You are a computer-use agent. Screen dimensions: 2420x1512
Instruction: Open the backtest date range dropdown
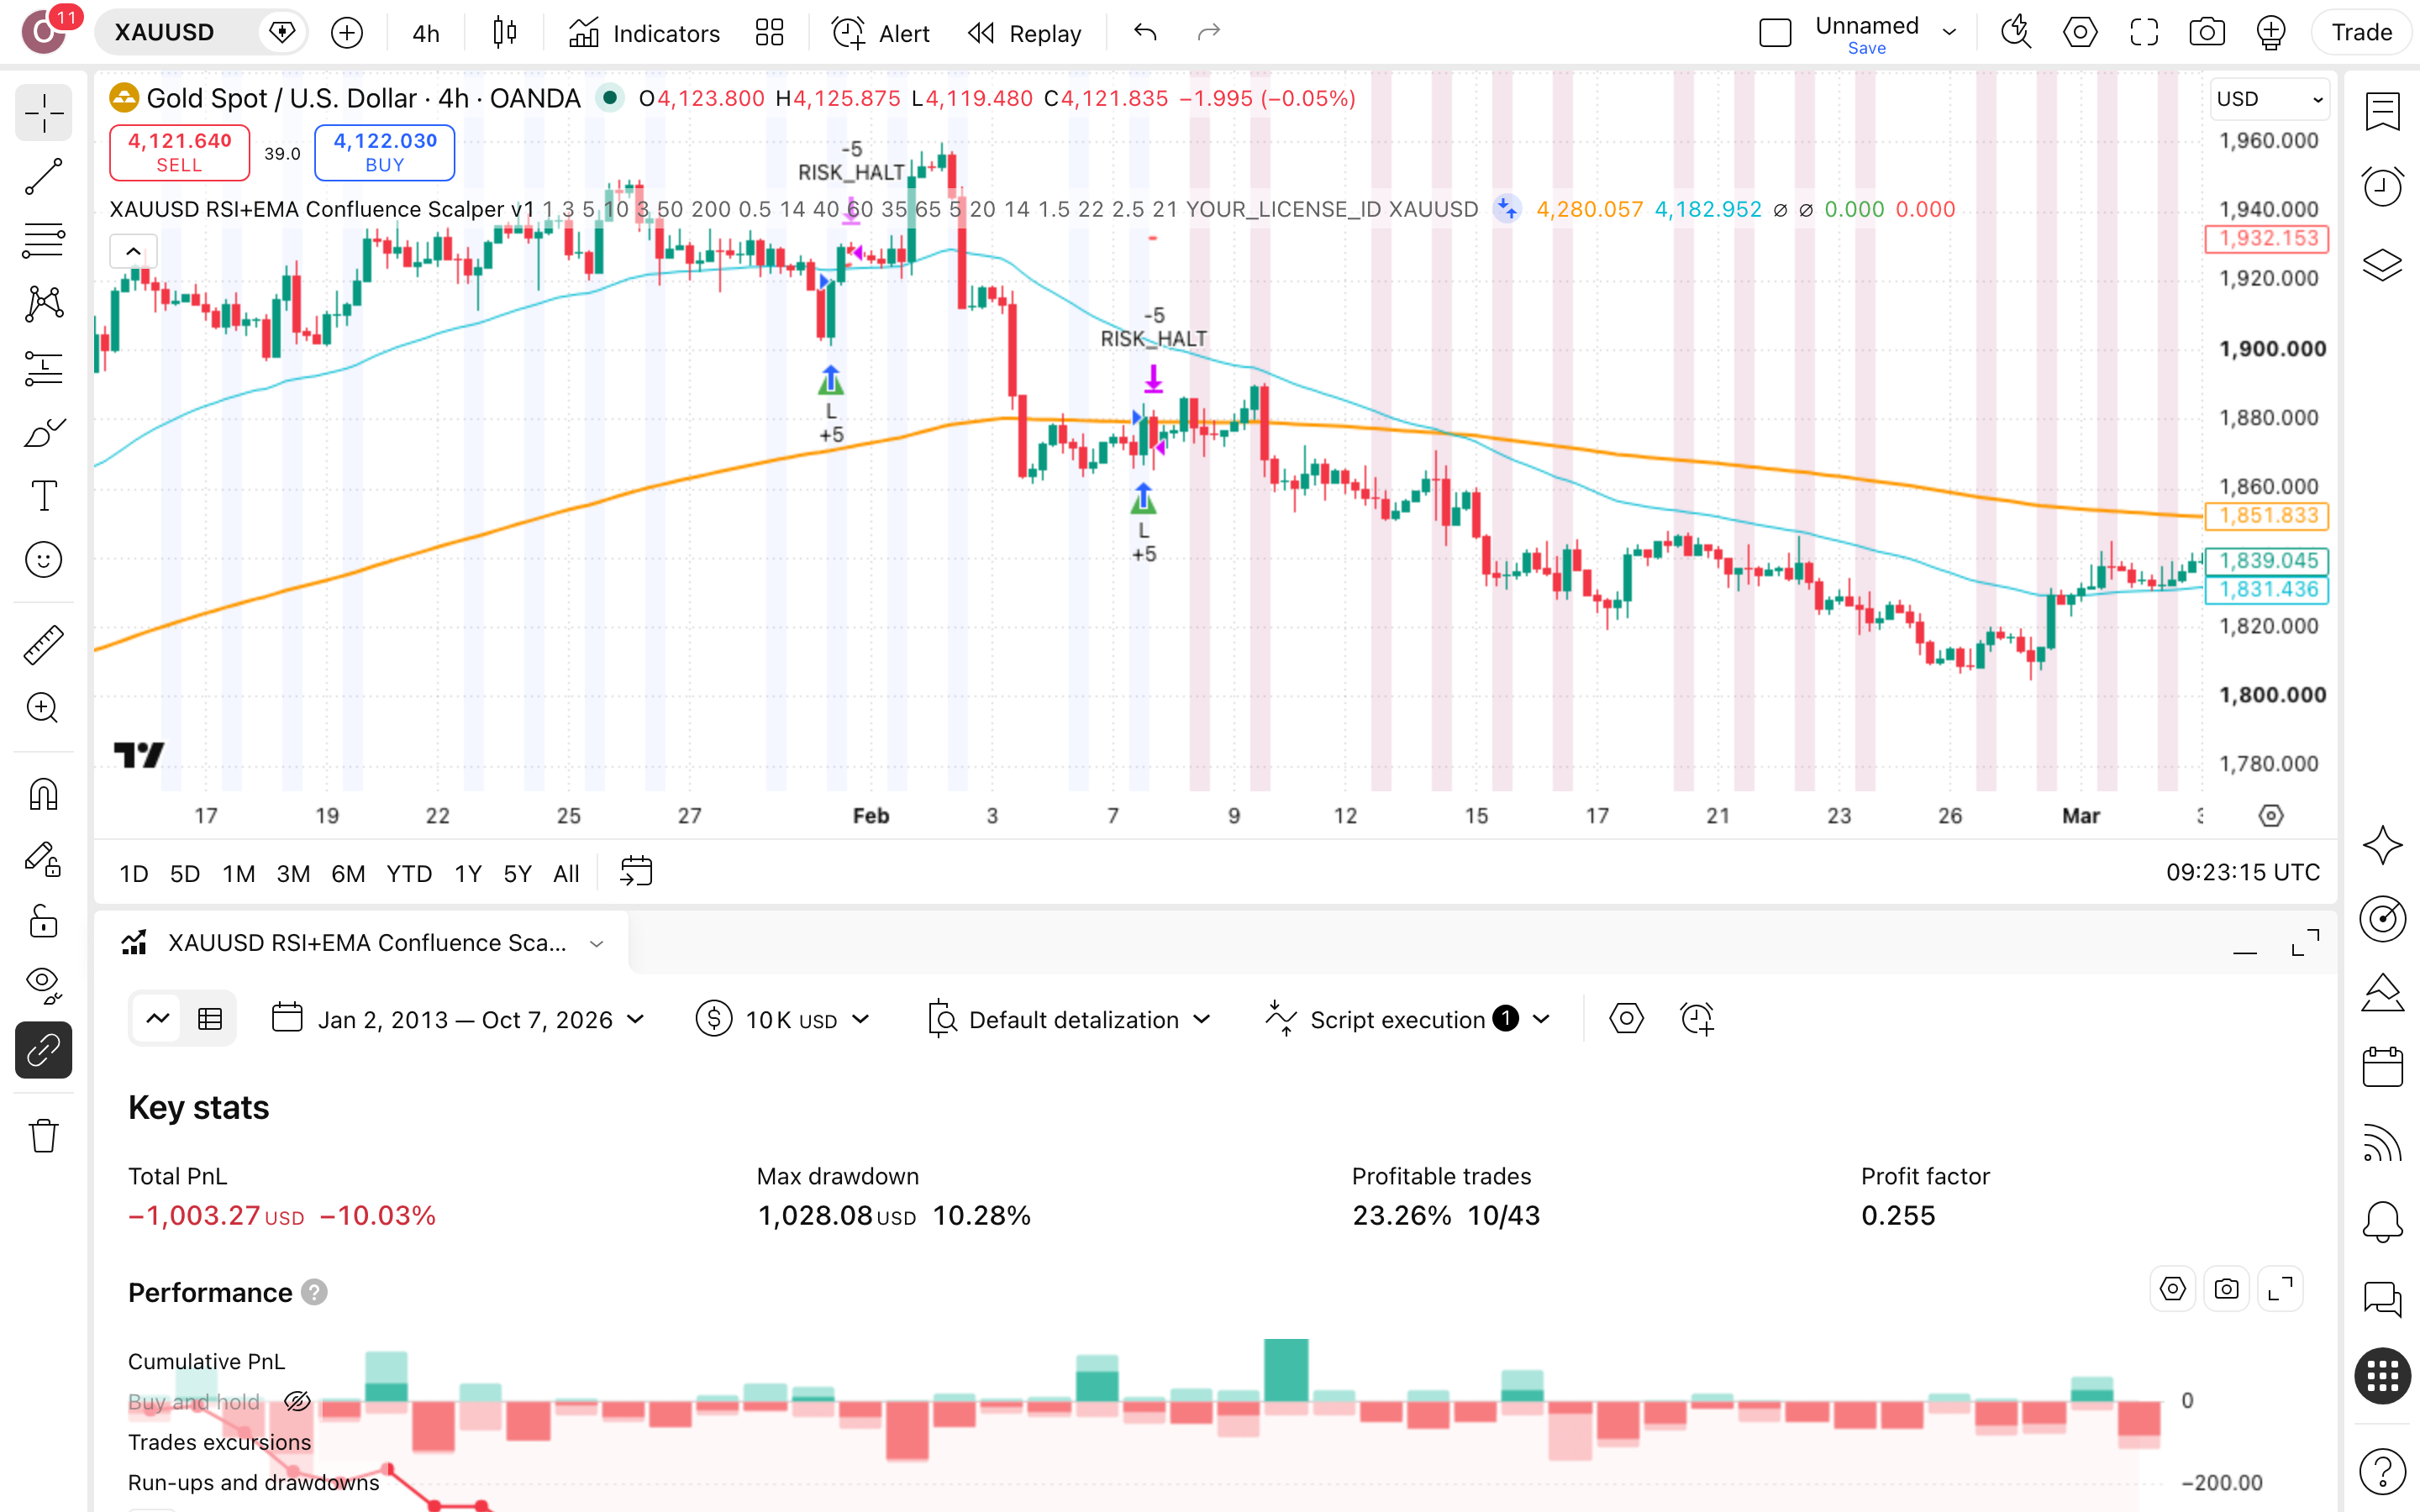pyautogui.click(x=459, y=1019)
